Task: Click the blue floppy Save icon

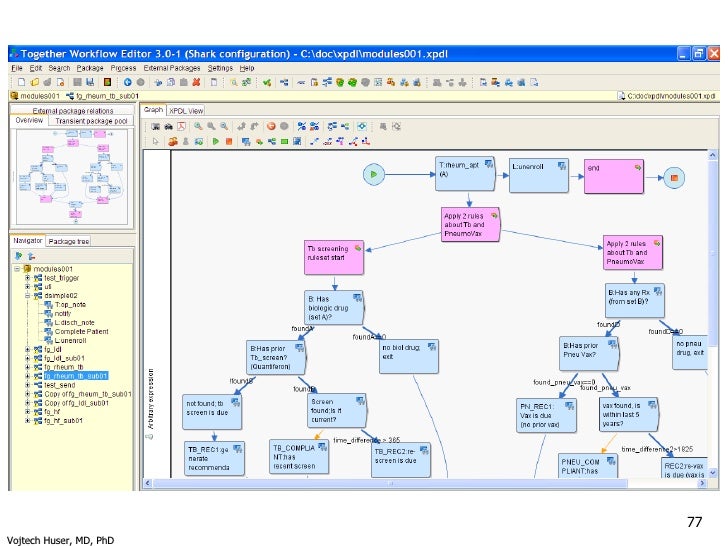Action: pyautogui.click(x=90, y=82)
